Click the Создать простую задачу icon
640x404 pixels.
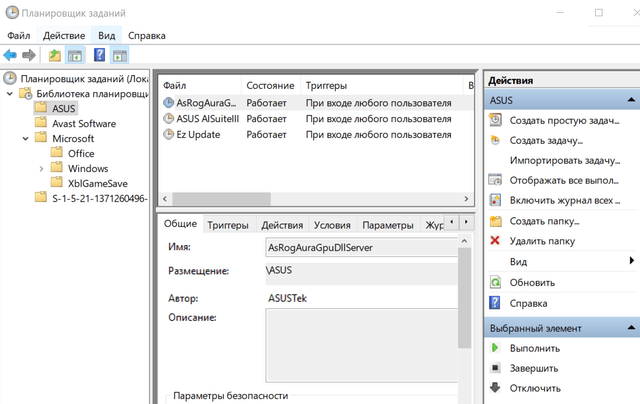[495, 120]
